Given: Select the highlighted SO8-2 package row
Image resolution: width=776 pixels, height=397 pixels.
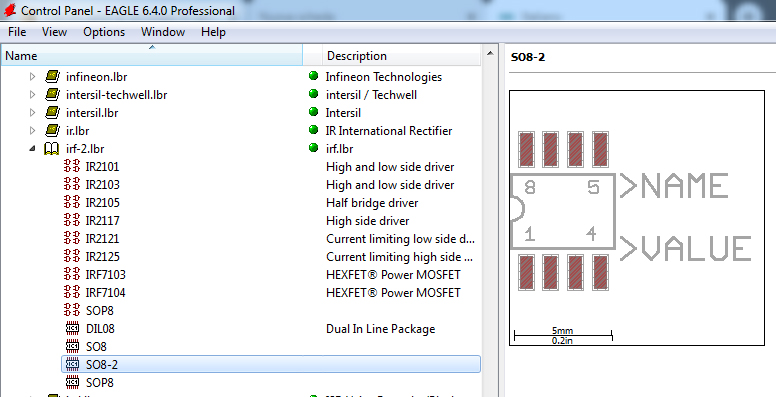Looking at the screenshot, I should [270, 364].
